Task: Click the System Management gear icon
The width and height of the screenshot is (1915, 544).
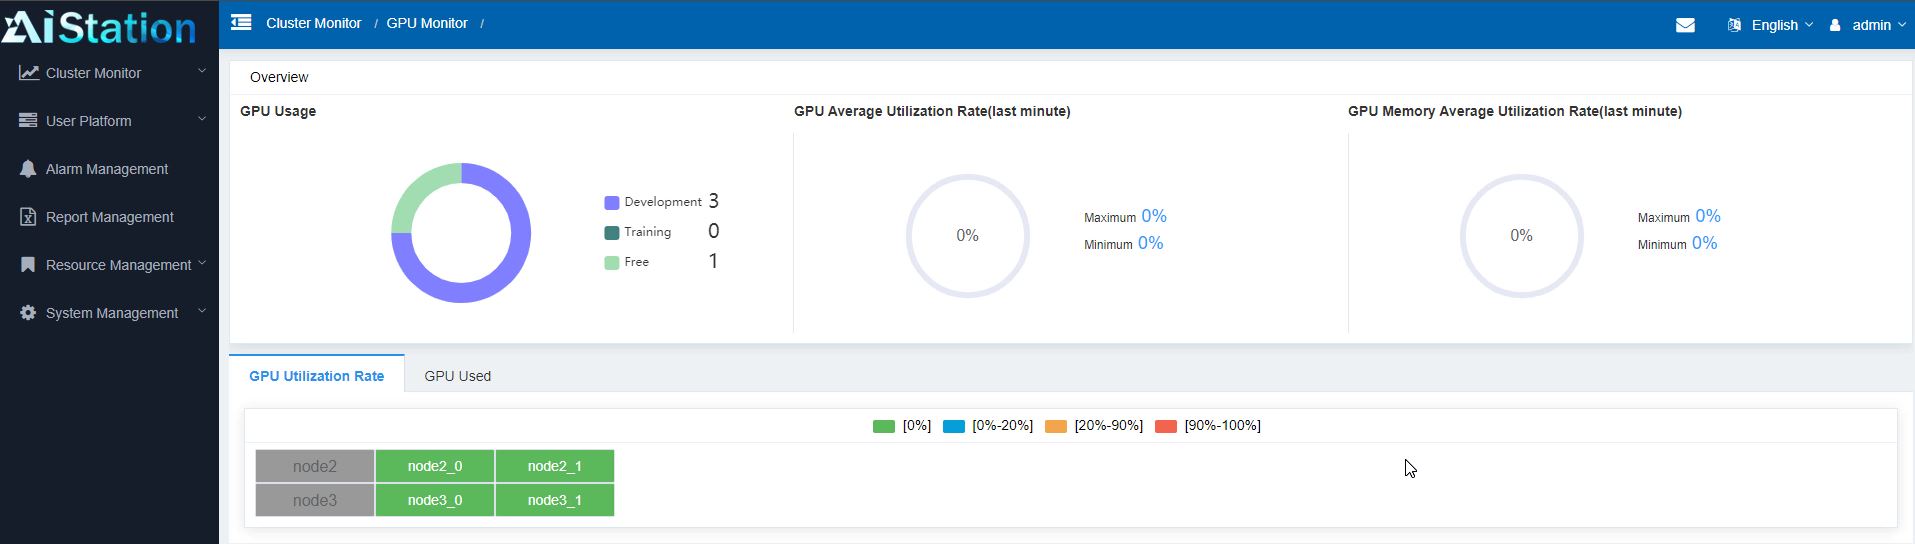Action: point(28,313)
